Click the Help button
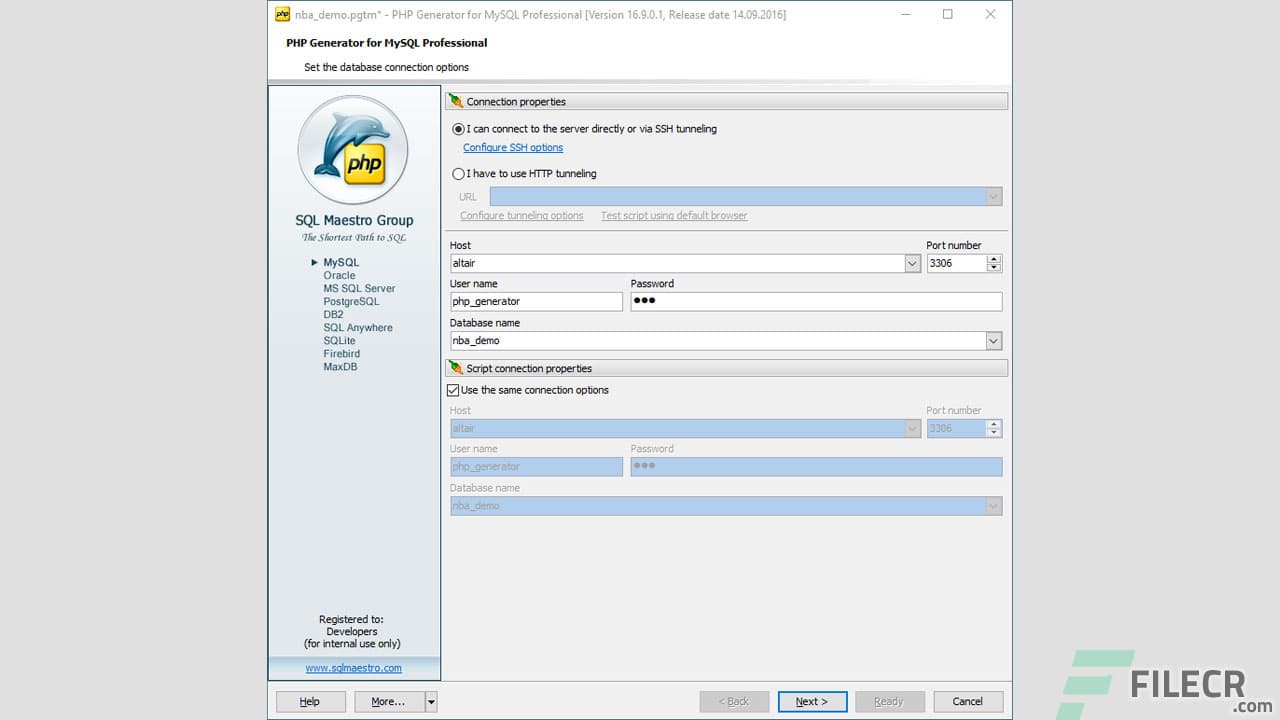Image resolution: width=1280 pixels, height=720 pixels. tap(310, 701)
